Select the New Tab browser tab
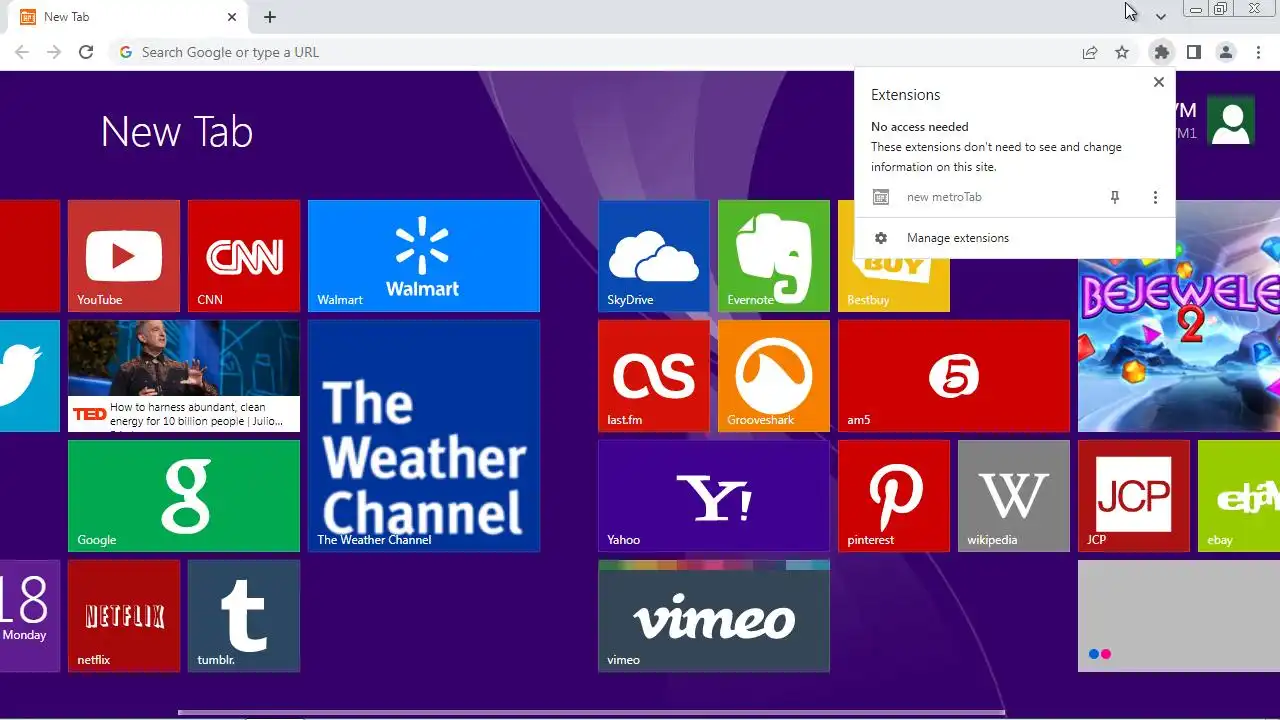 pyautogui.click(x=125, y=17)
